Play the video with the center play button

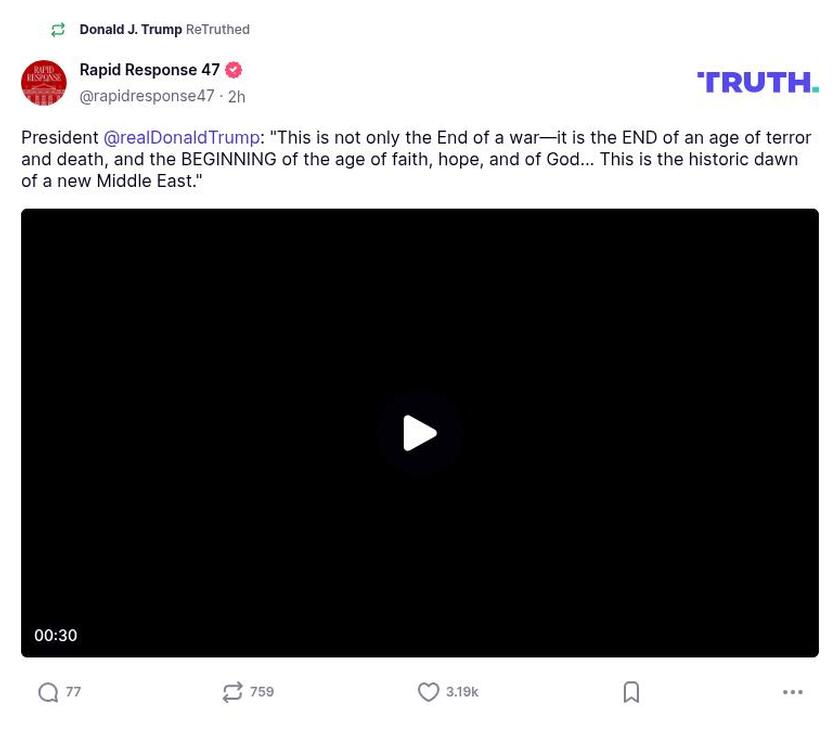(x=420, y=433)
